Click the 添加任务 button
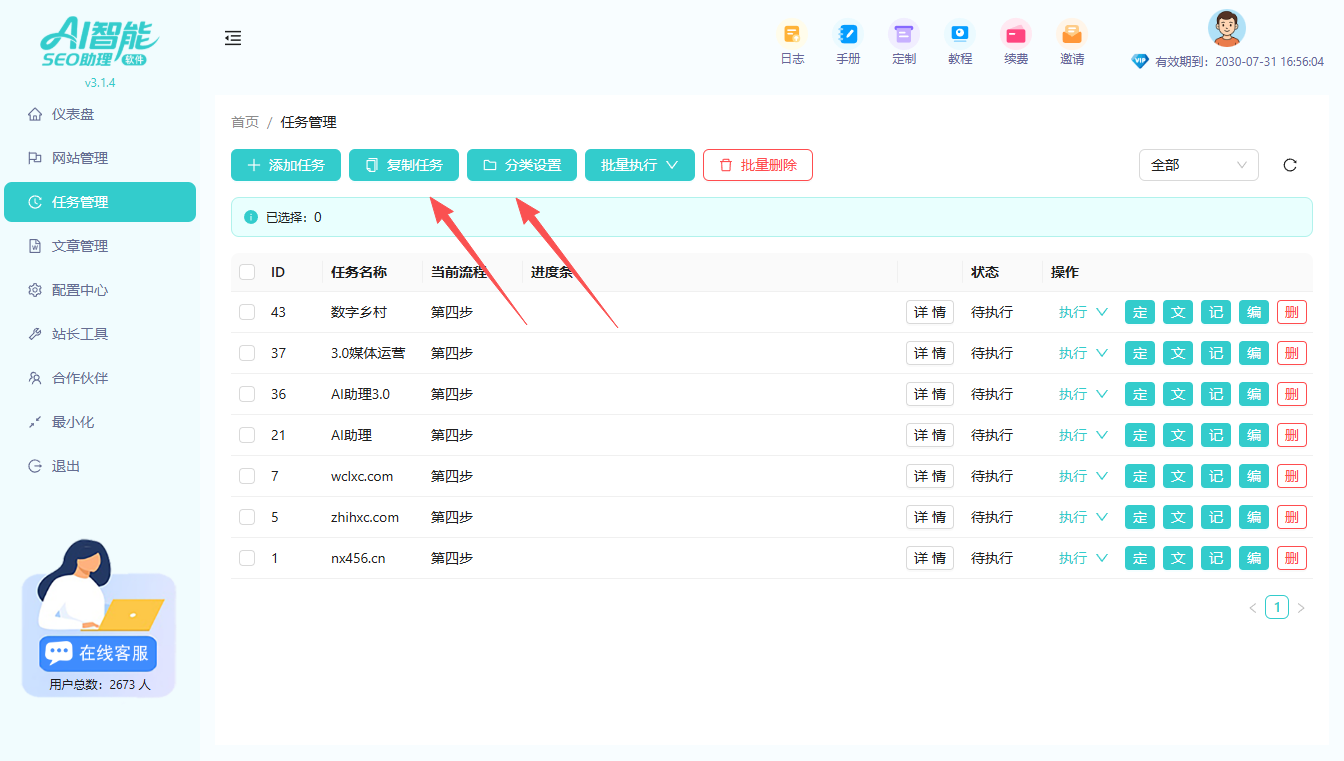The height and width of the screenshot is (761, 1344). 286,165
